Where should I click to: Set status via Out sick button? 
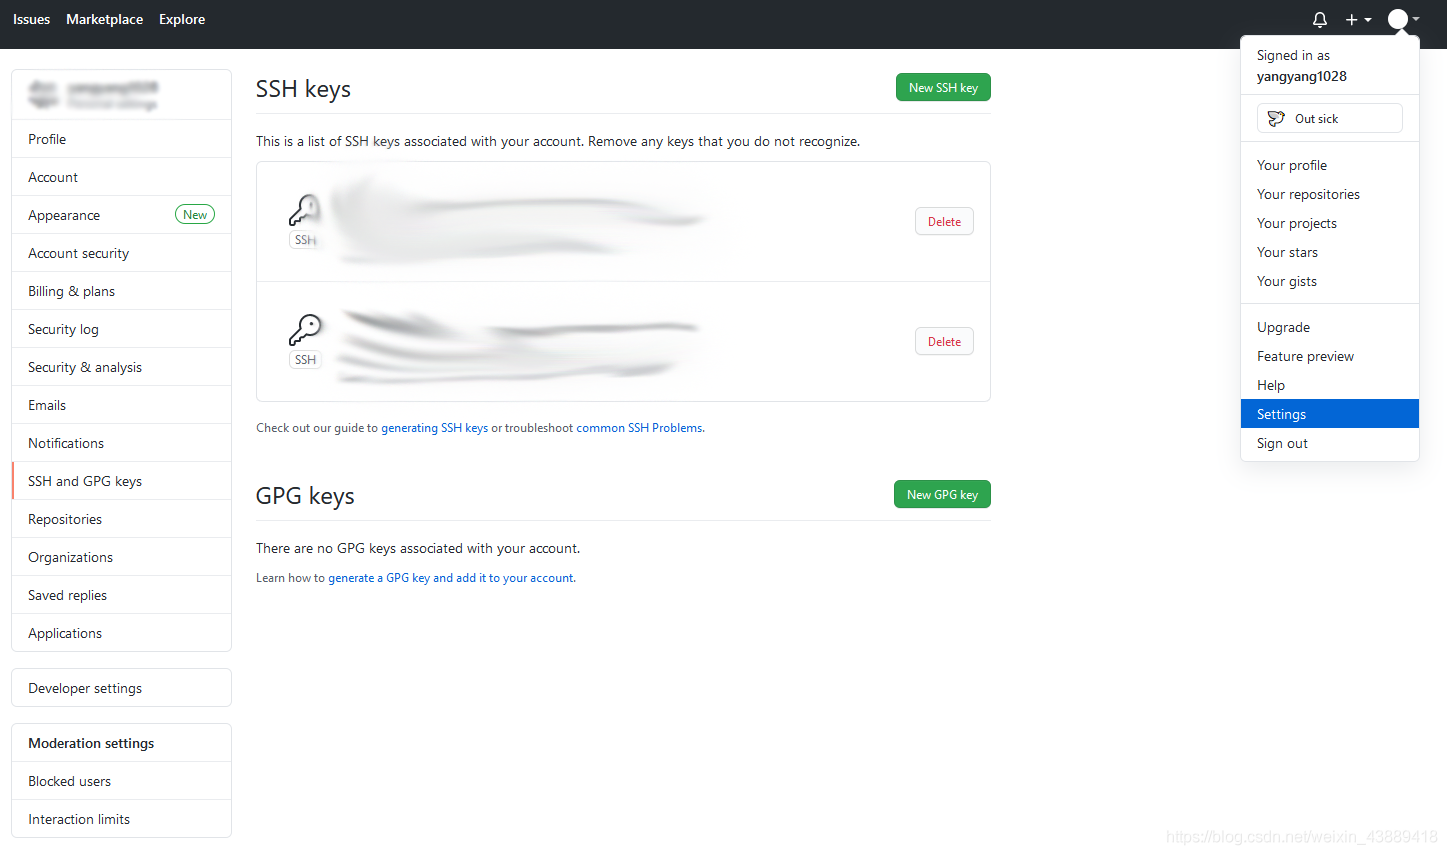tap(1329, 118)
